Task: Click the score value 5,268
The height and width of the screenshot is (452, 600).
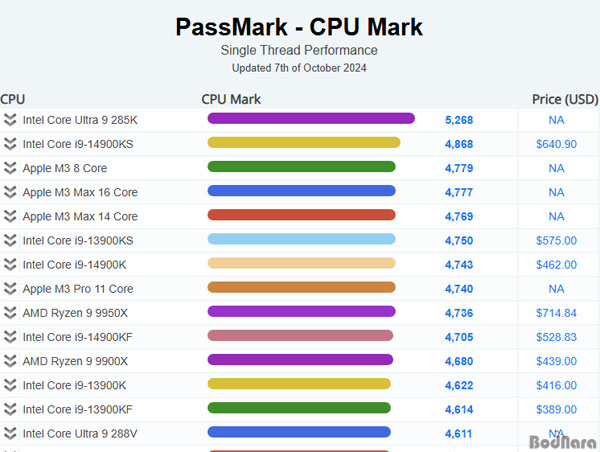Action: tap(459, 120)
